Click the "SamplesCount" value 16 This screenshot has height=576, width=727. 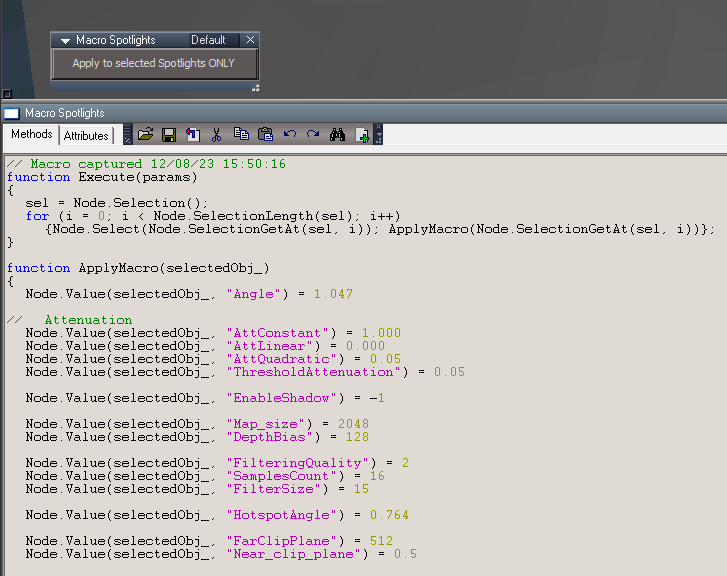377,476
